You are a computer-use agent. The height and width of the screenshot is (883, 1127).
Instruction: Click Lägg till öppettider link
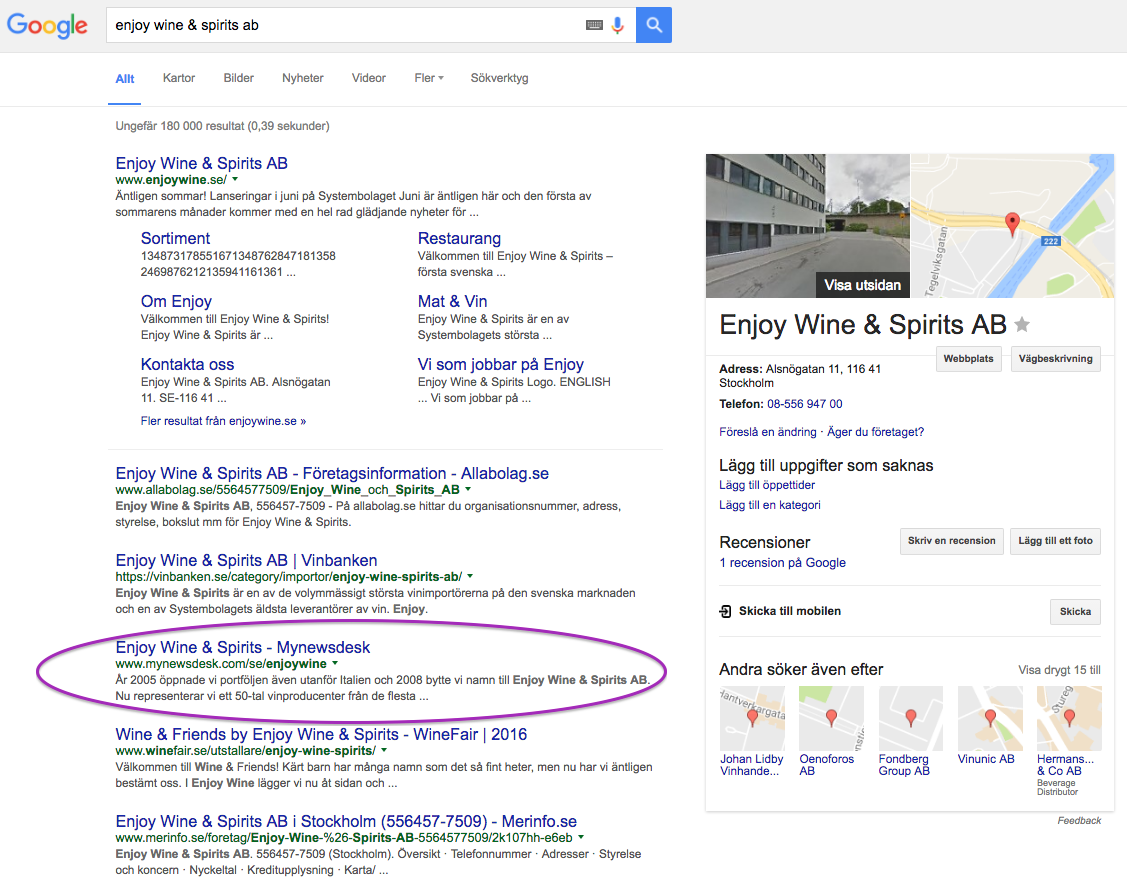click(x=767, y=485)
